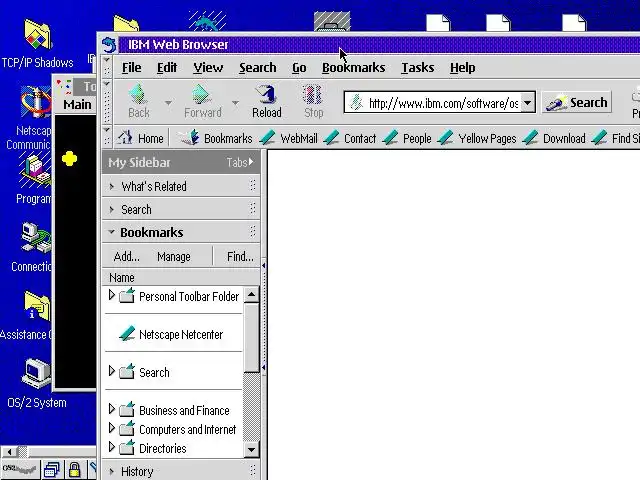Viewport: 640px width, 480px height.
Task: Open the Back button history dropdown
Action: click(x=168, y=102)
